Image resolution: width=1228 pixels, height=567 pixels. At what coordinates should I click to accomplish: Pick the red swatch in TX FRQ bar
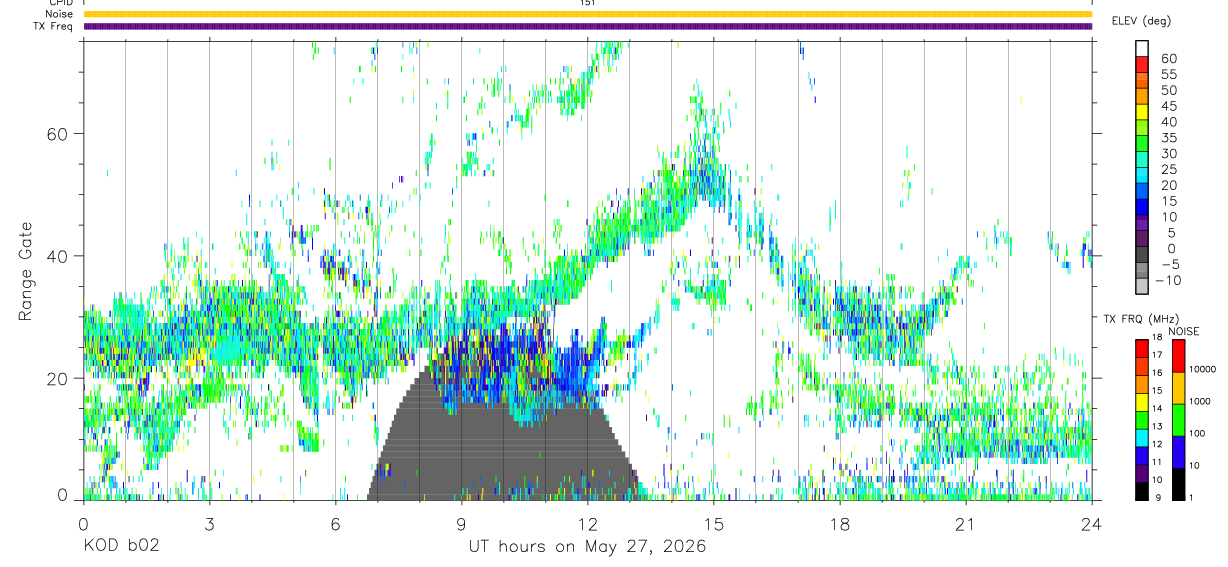coord(1142,348)
